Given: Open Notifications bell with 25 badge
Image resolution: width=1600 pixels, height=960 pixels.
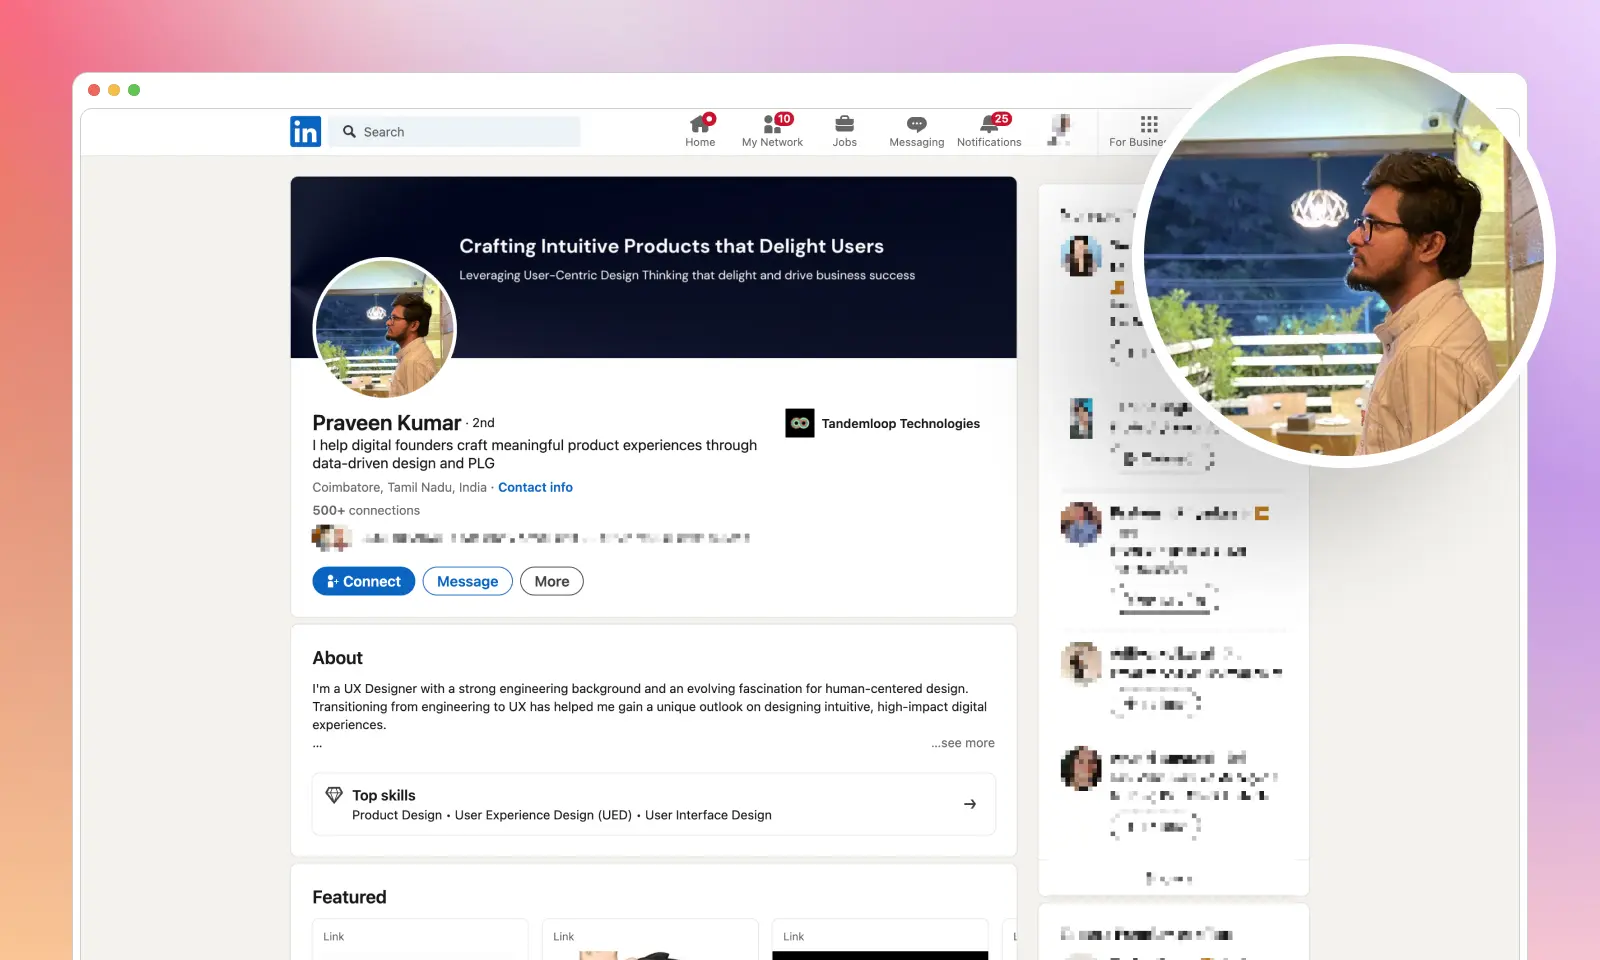Looking at the screenshot, I should pos(989,131).
